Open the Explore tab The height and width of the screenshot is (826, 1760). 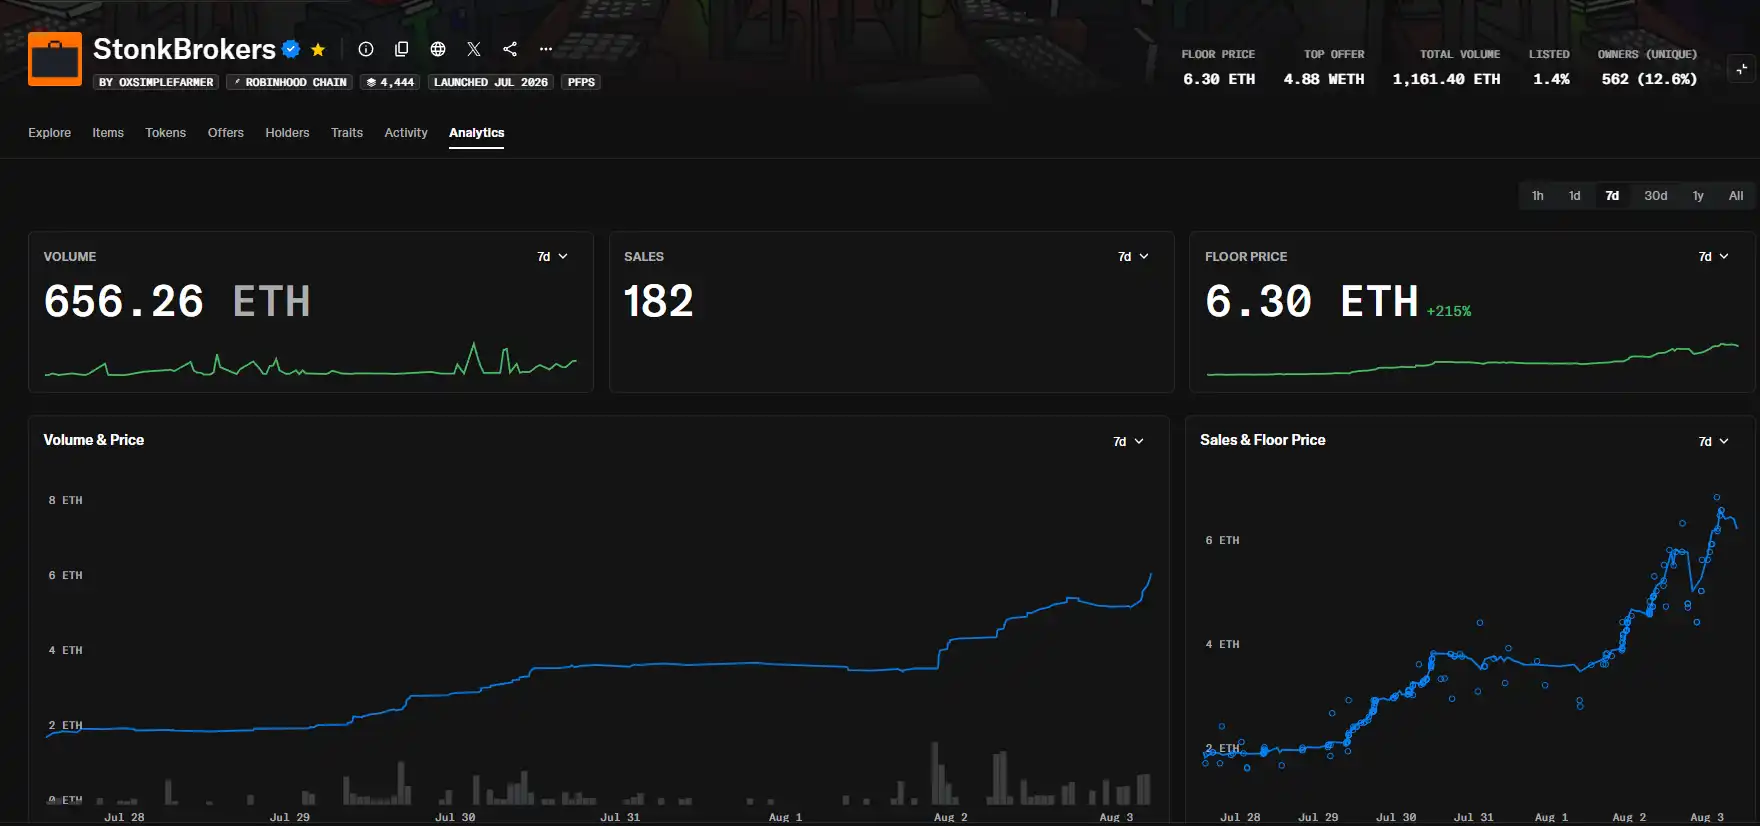50,133
